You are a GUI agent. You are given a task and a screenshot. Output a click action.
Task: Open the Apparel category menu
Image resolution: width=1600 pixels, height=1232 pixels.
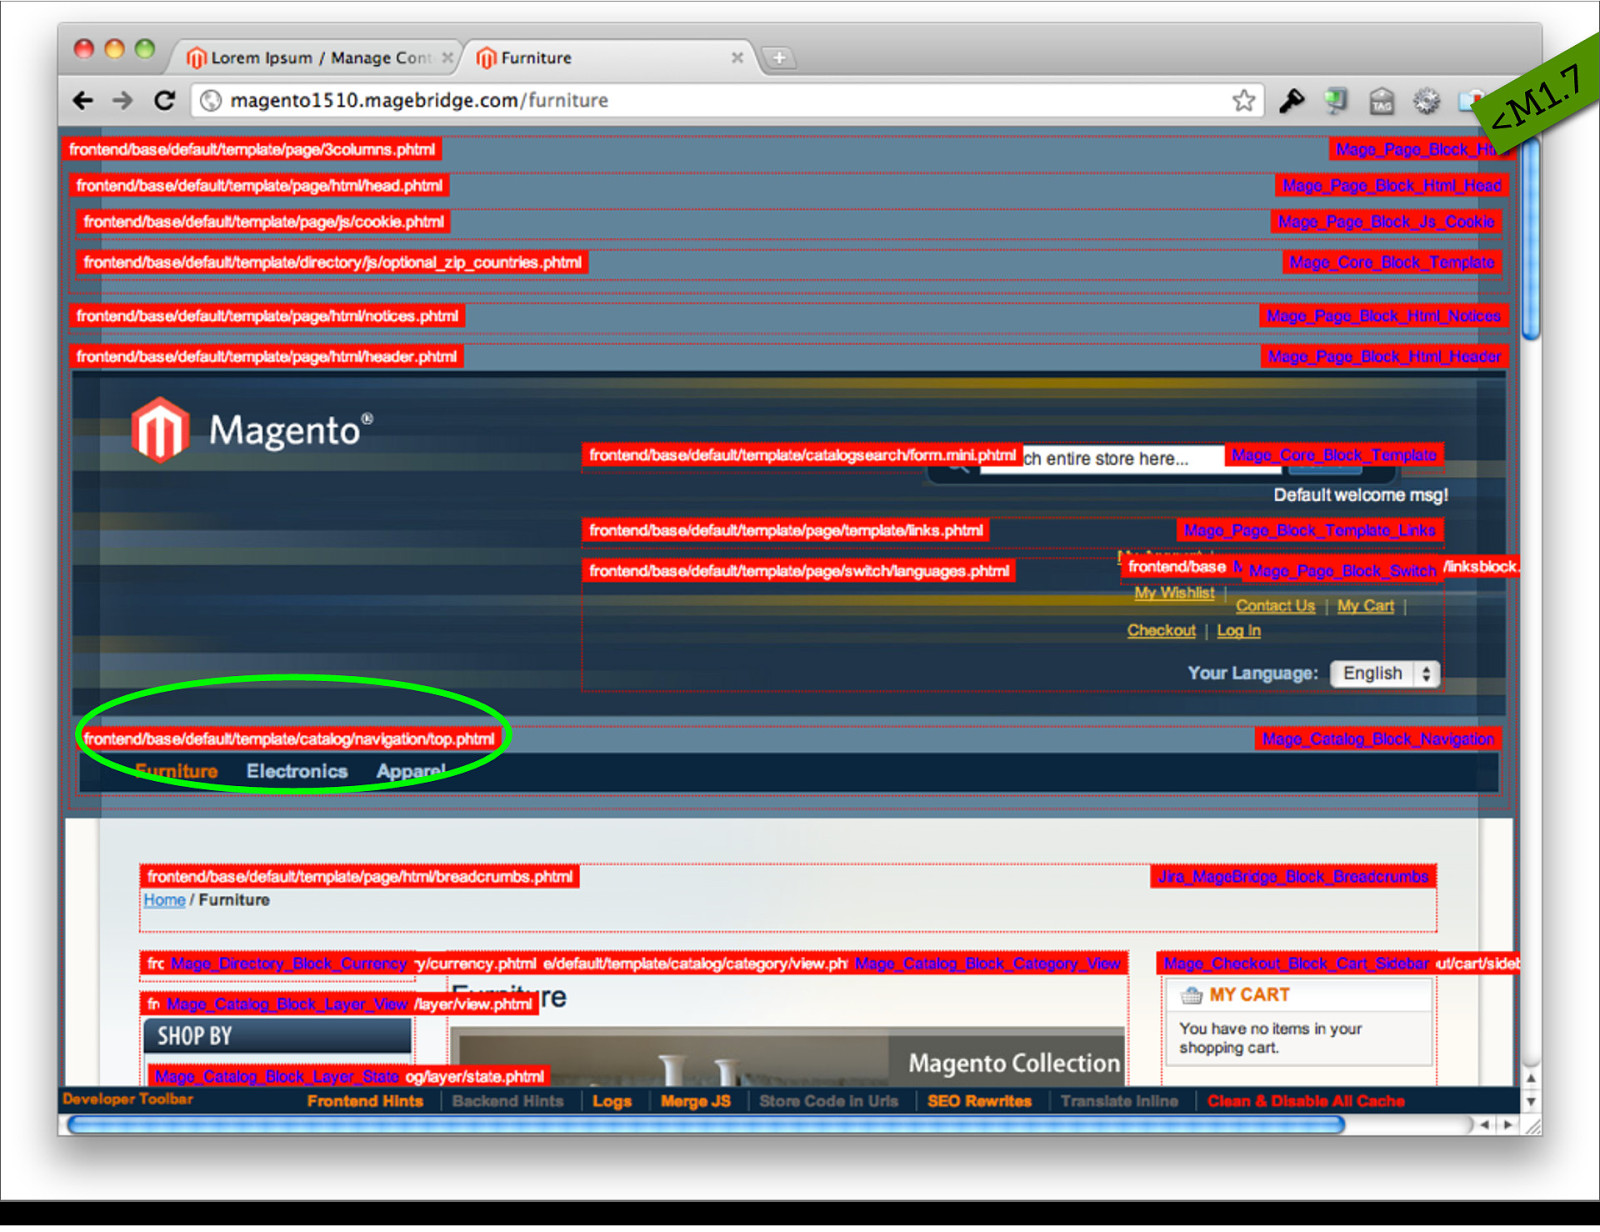(x=411, y=771)
